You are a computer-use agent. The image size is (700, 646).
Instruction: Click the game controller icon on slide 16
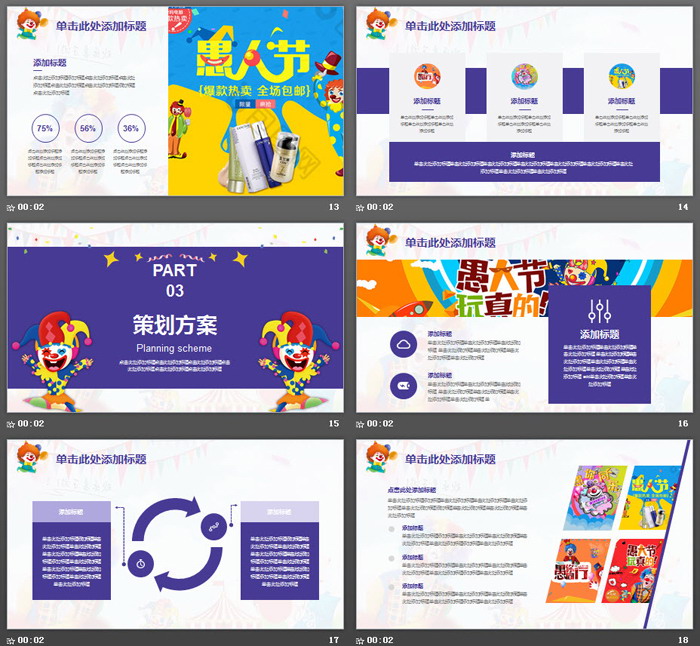405,385
